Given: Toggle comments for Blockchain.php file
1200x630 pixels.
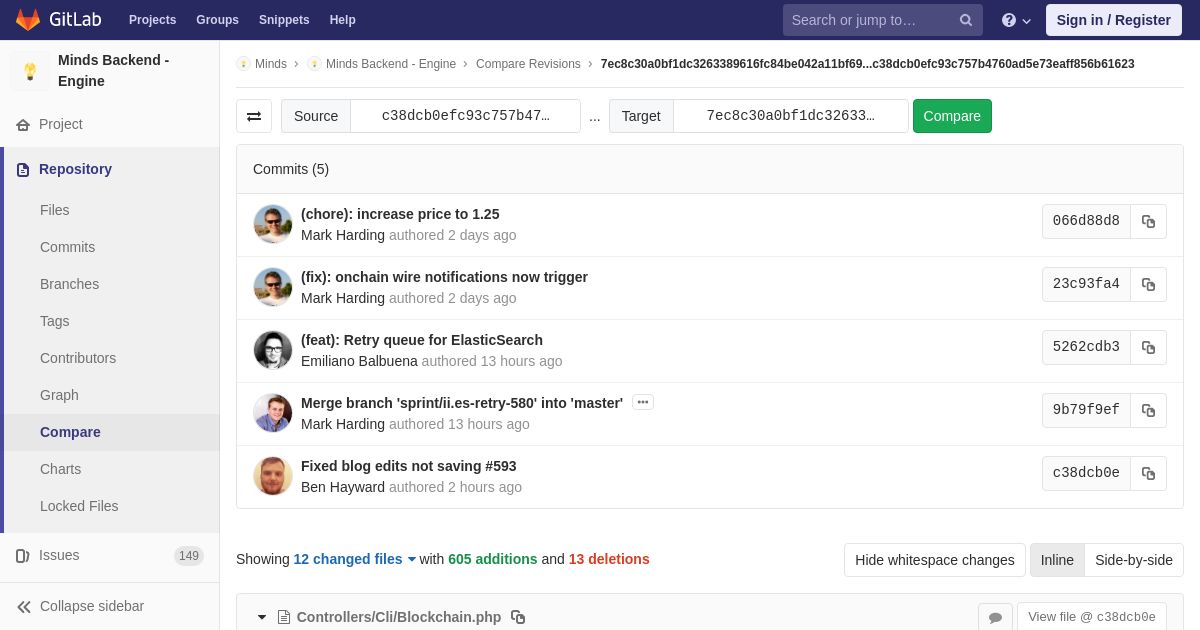Looking at the screenshot, I should [x=995, y=617].
